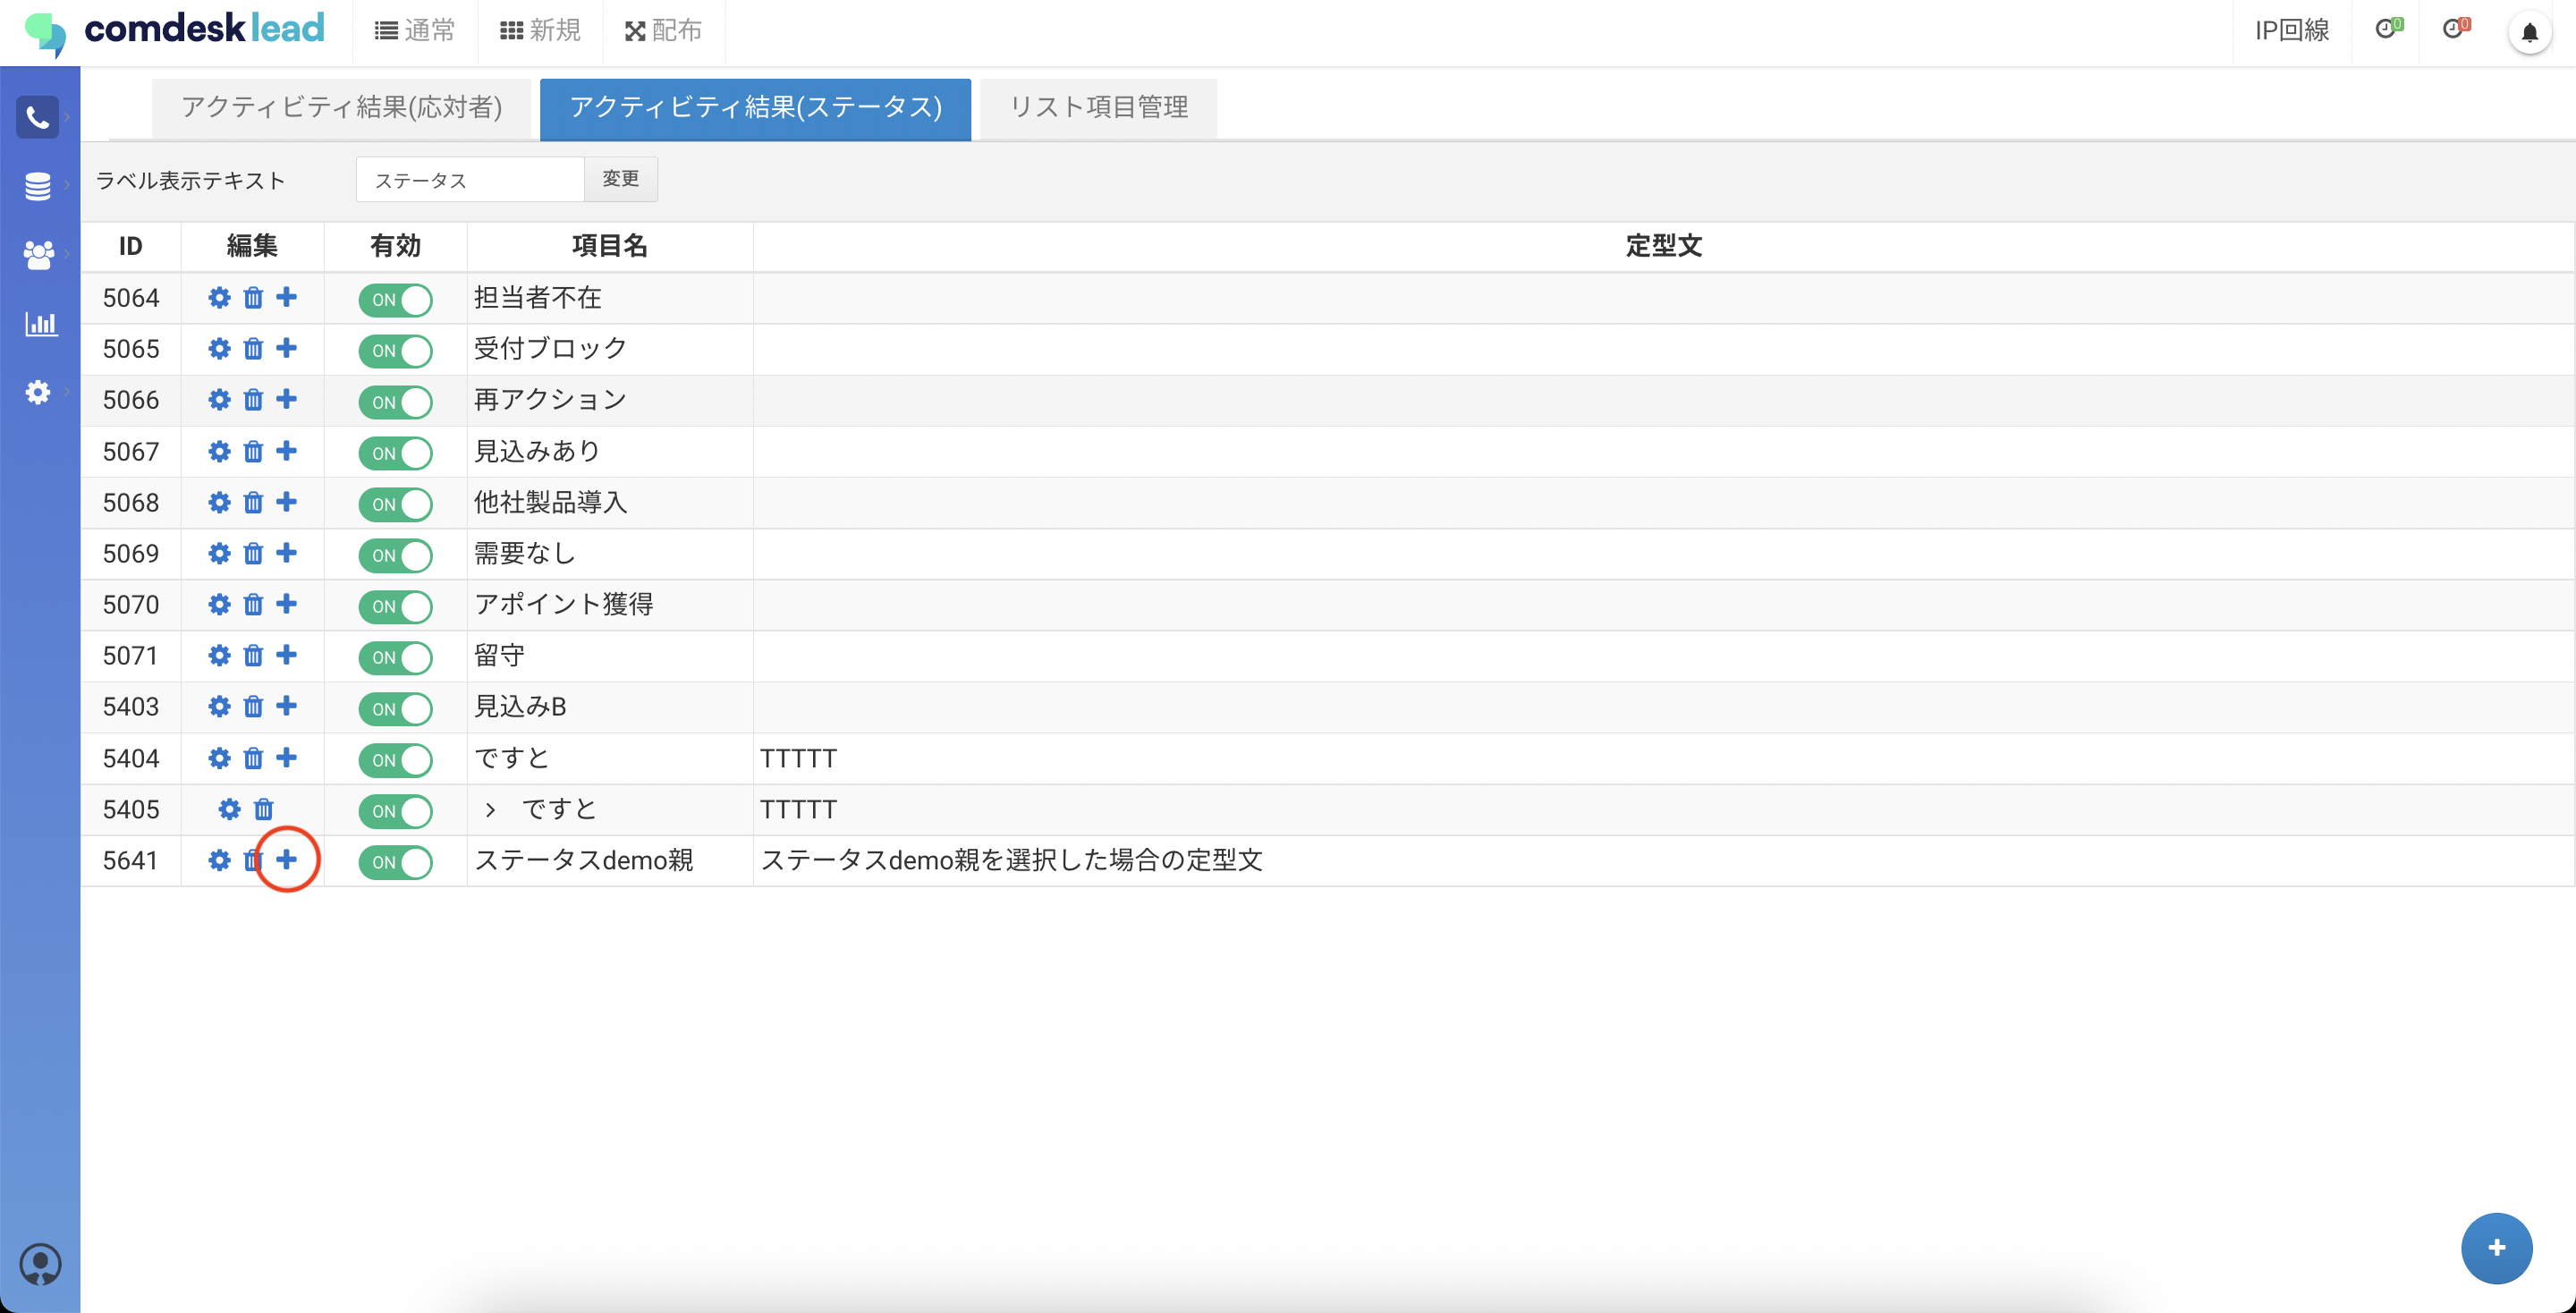Open the settings gear in the sidebar
2576x1313 pixels.
[x=37, y=392]
